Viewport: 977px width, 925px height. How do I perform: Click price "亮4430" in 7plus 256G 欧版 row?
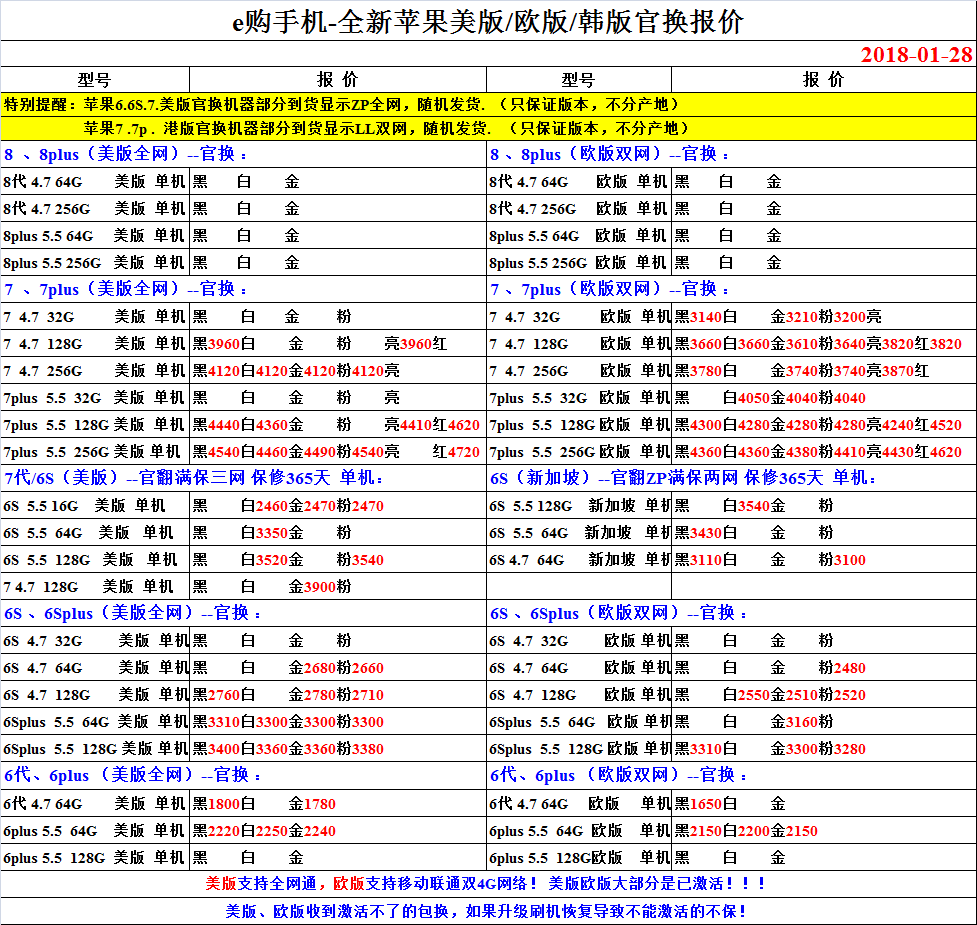[890, 452]
